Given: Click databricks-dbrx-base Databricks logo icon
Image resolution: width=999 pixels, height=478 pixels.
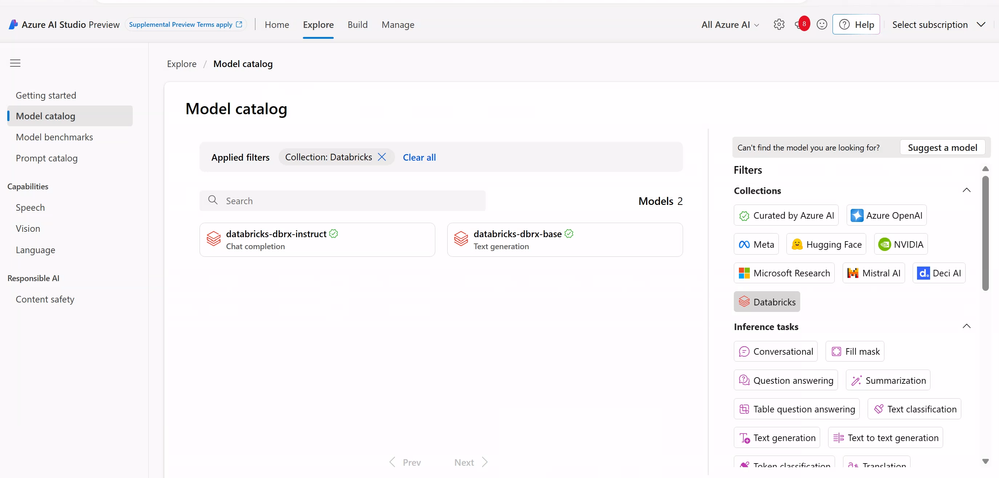Looking at the screenshot, I should click(x=461, y=239).
